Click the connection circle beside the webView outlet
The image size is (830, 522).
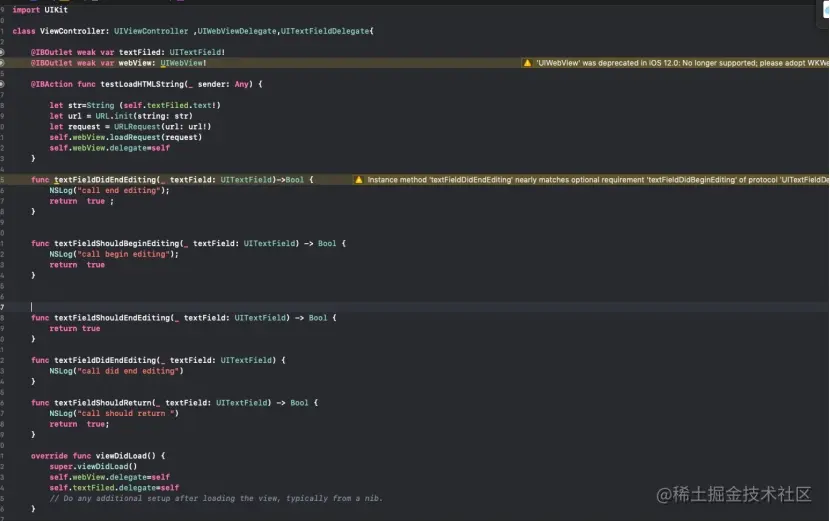pos(2,63)
